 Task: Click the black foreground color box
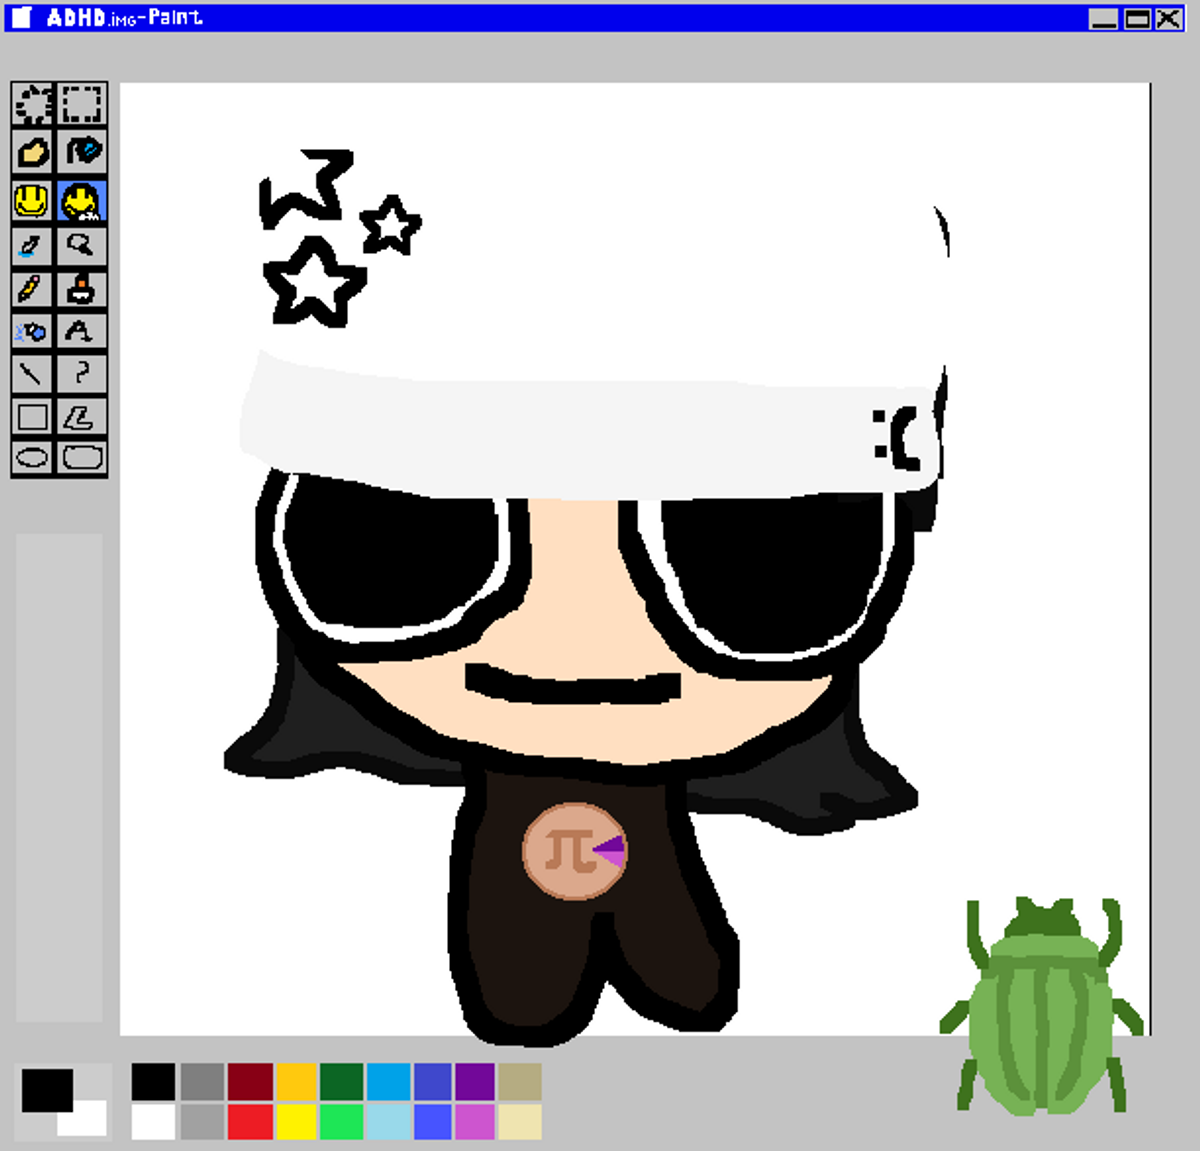click(x=47, y=1090)
